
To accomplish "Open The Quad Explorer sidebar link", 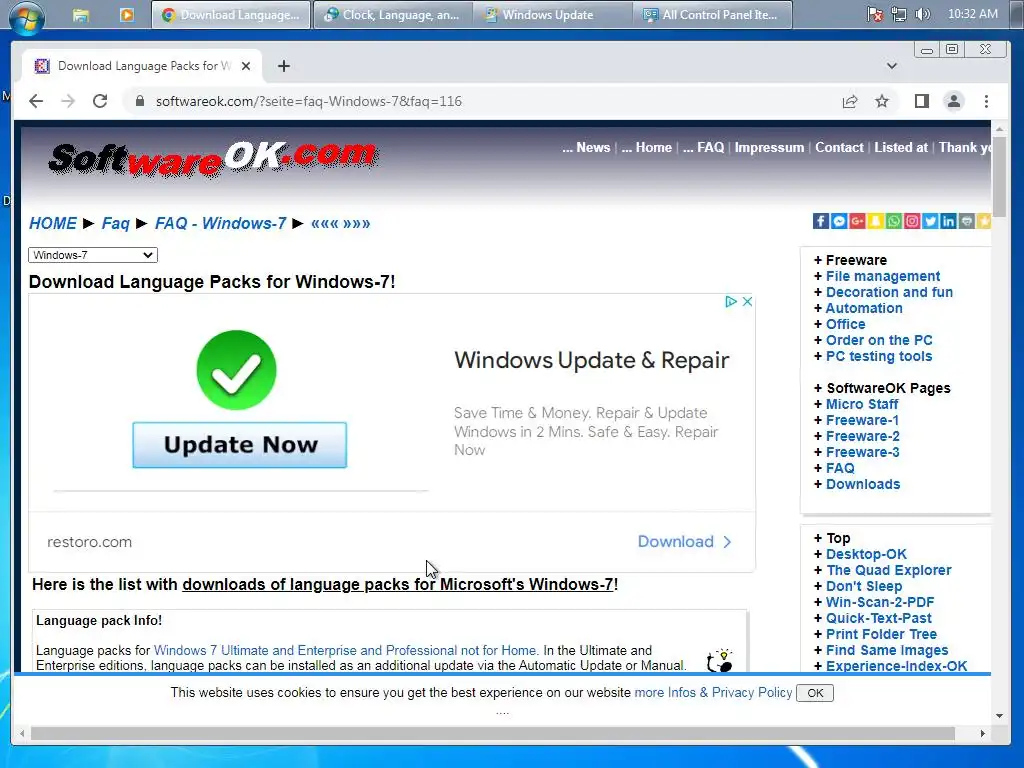I will (x=889, y=570).
